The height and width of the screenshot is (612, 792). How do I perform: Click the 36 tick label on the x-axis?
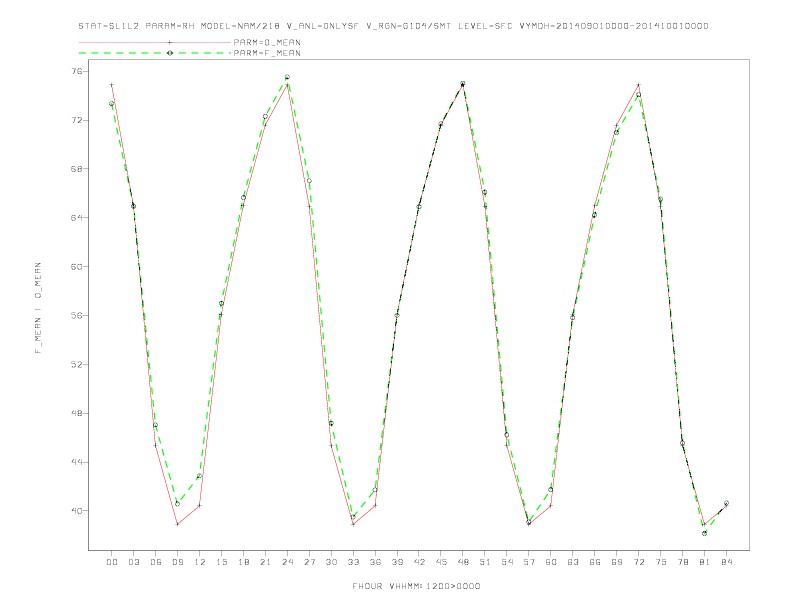tap(375, 562)
